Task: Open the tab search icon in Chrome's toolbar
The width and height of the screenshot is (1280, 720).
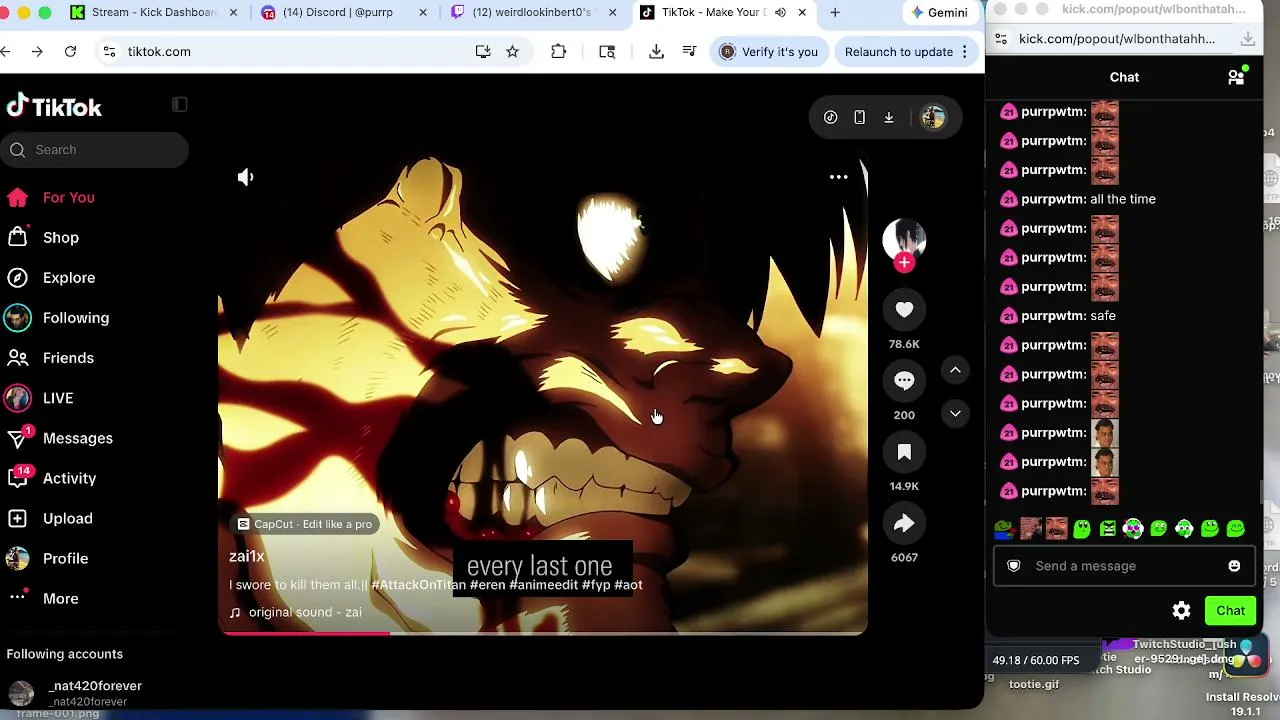Action: [x=607, y=52]
